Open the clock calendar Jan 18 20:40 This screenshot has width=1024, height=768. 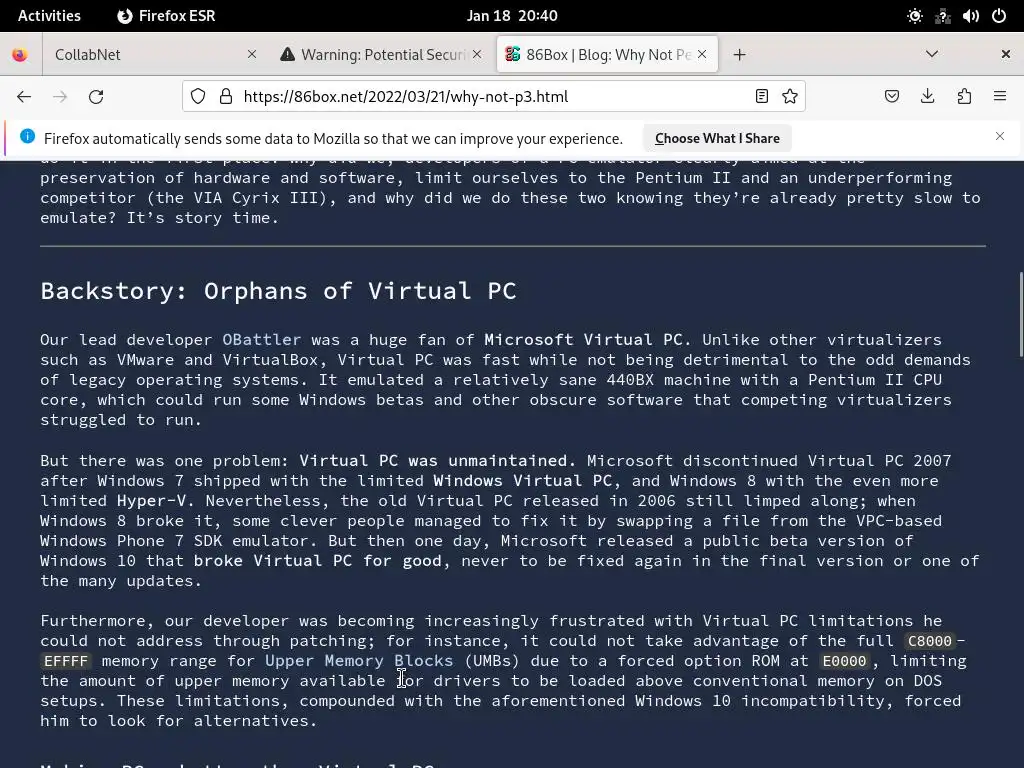(512, 16)
